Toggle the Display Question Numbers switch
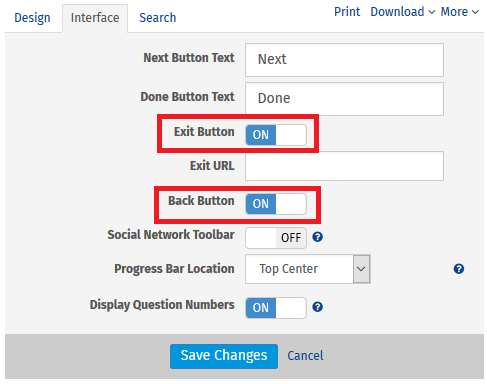Image resolution: width=487 pixels, height=384 pixels. pos(276,308)
